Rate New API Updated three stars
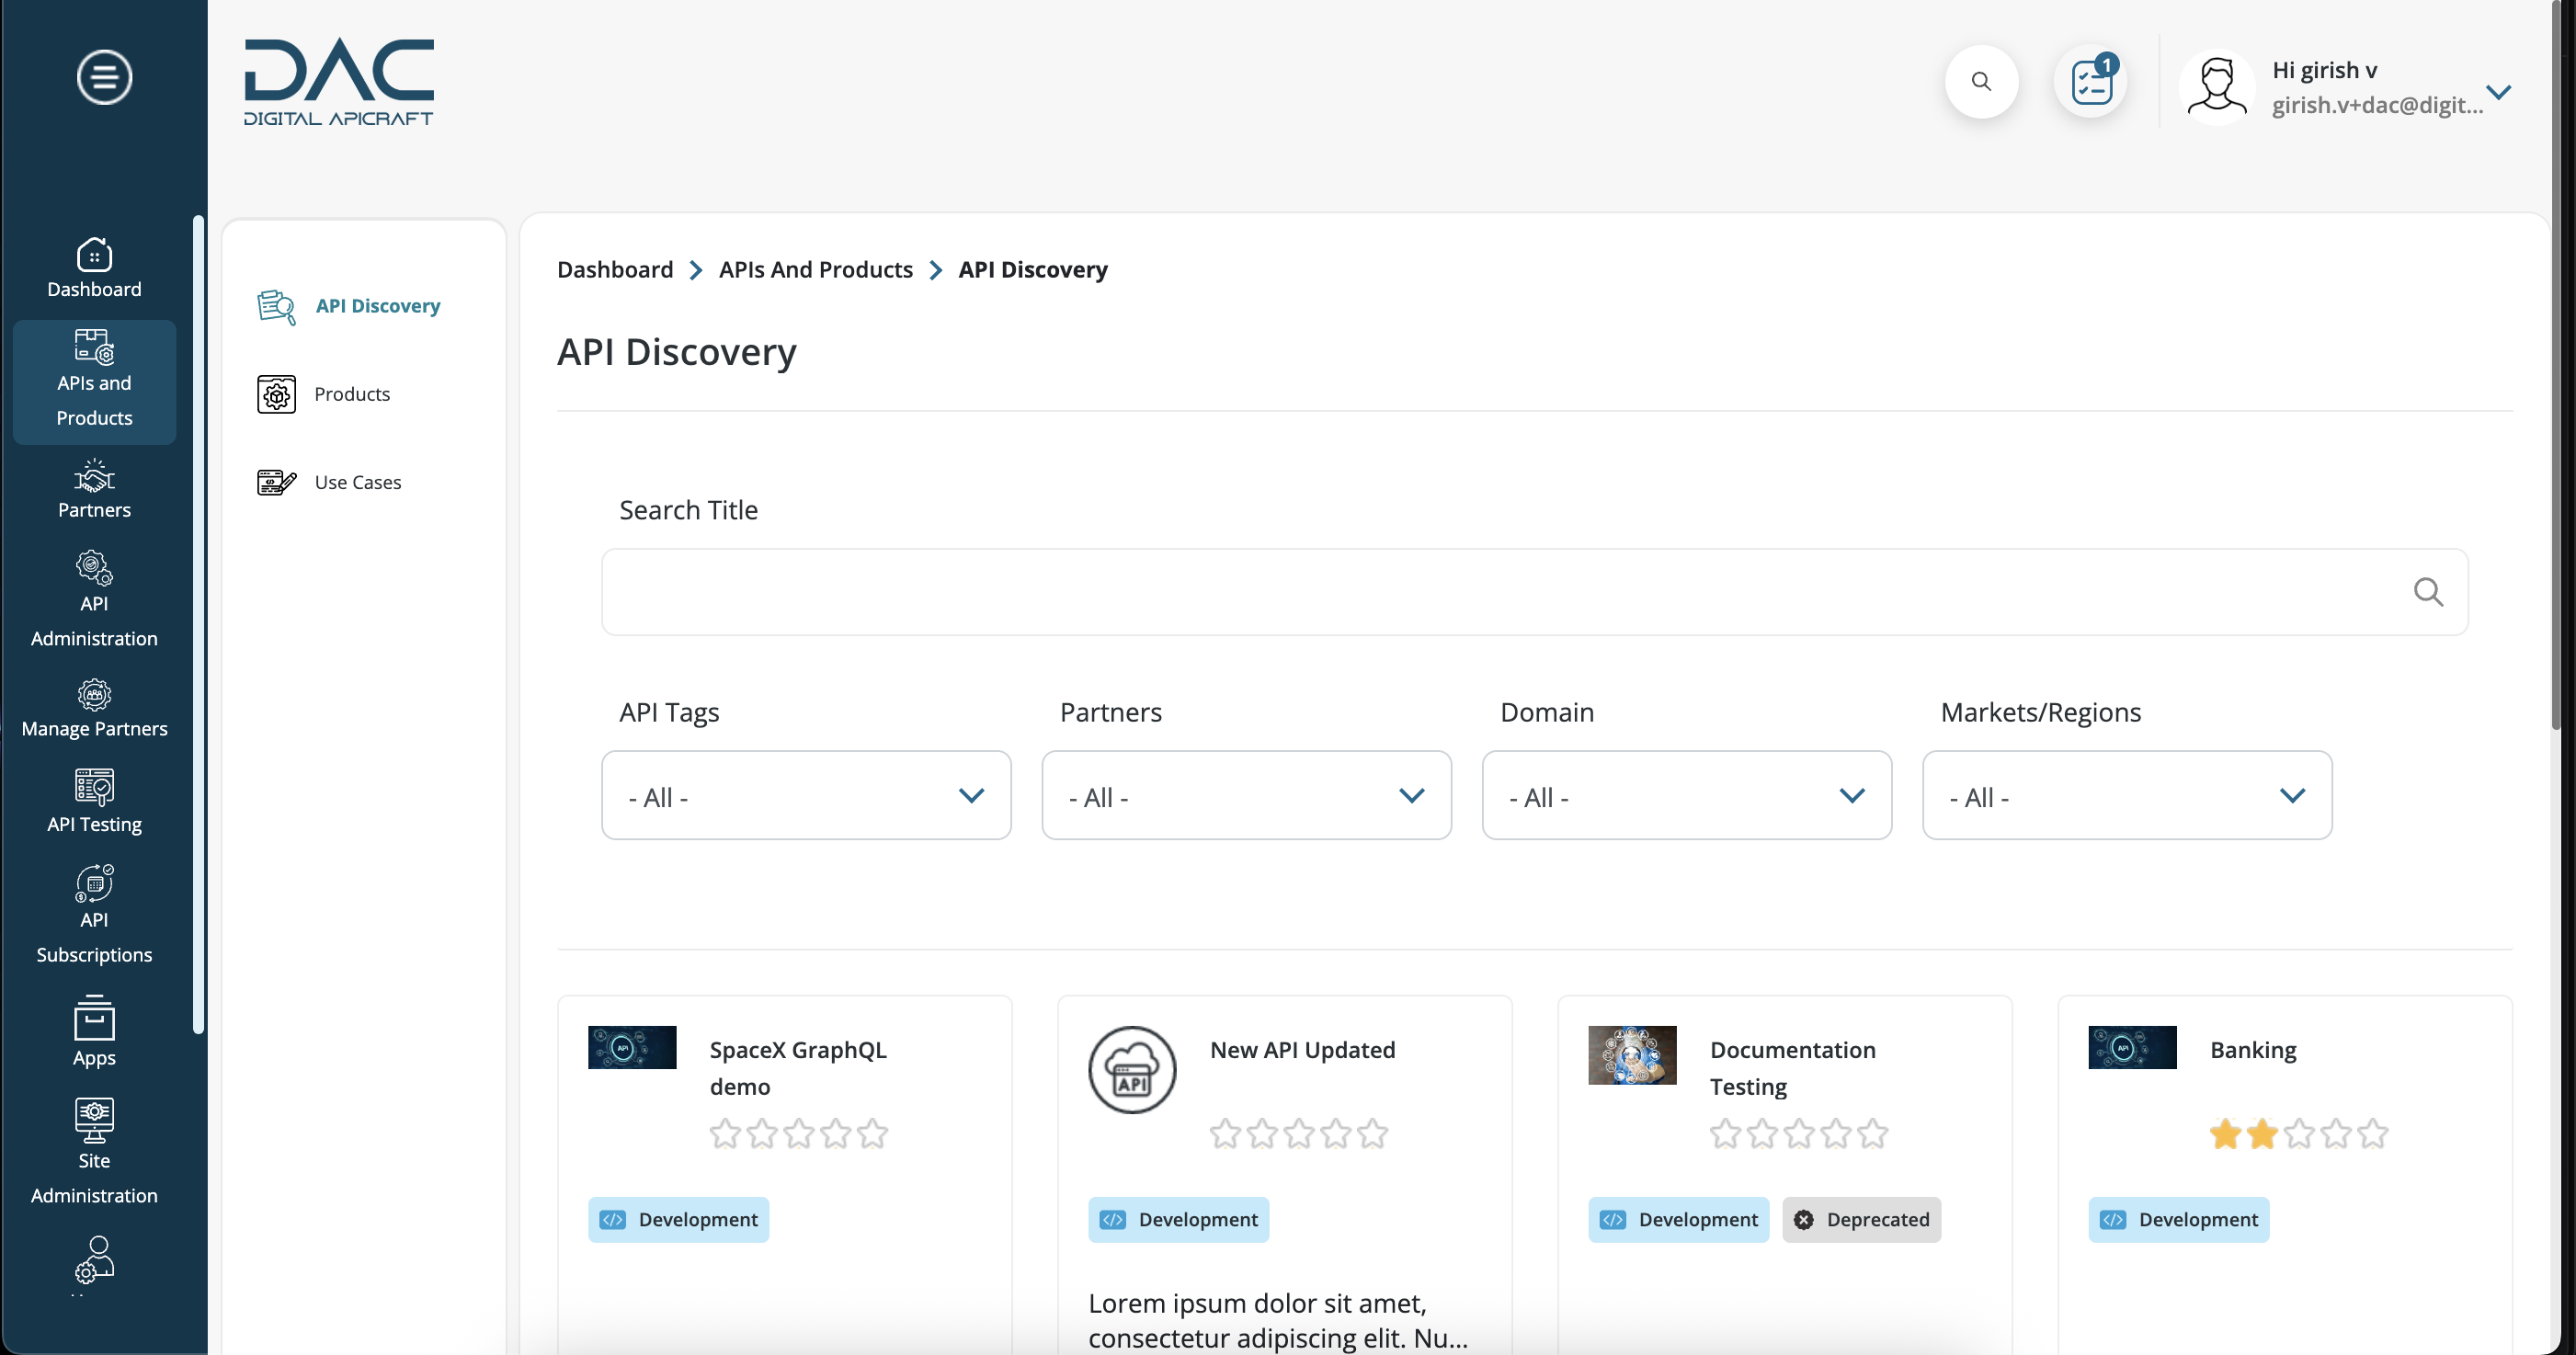This screenshot has height=1355, width=2576. click(1299, 1134)
